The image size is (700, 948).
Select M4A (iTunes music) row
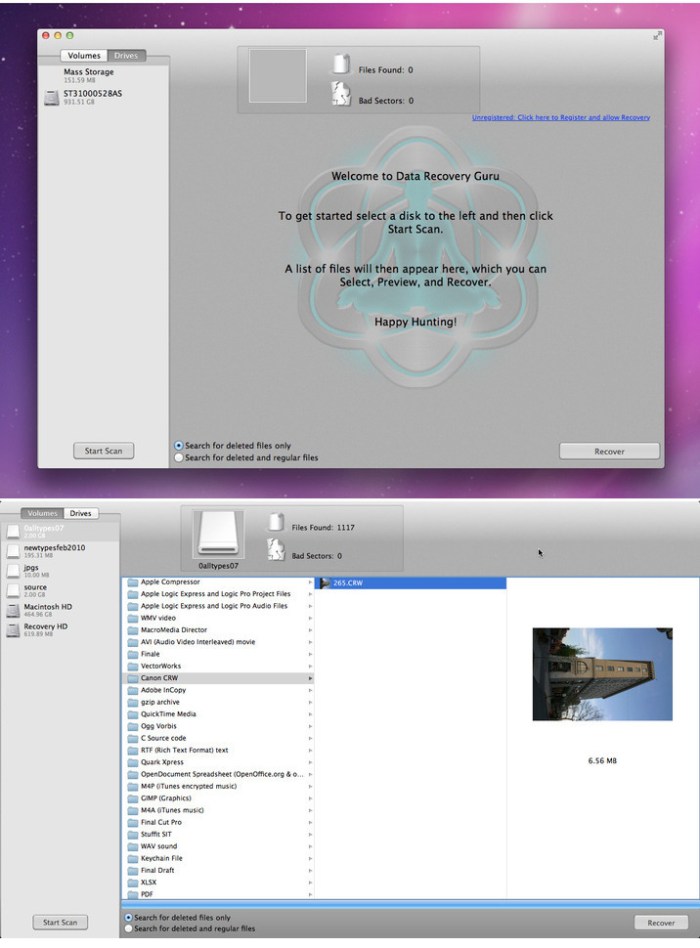click(218, 810)
